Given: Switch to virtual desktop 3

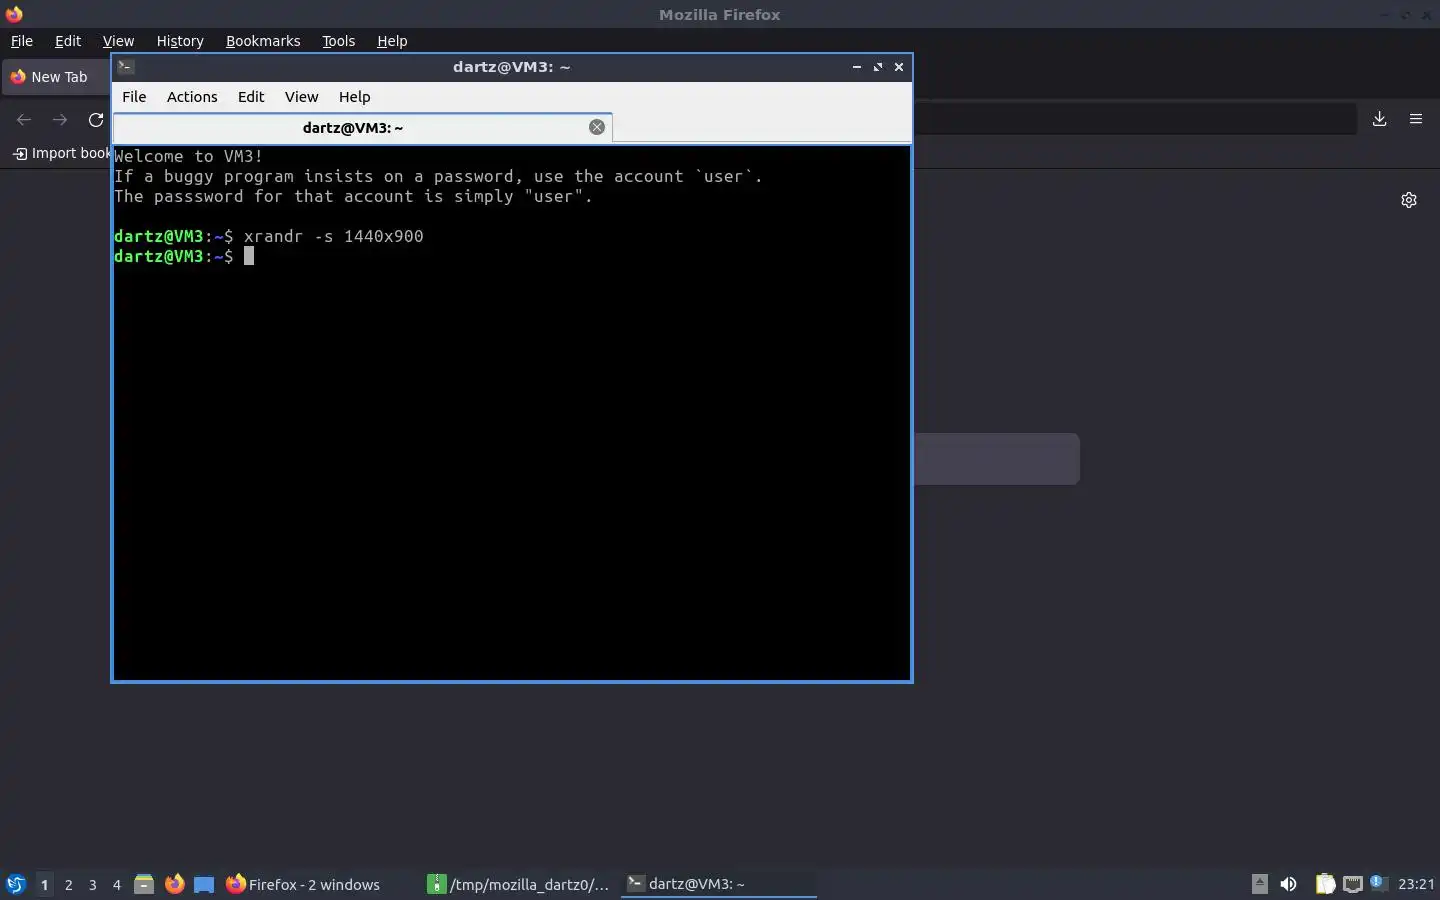Looking at the screenshot, I should (92, 884).
